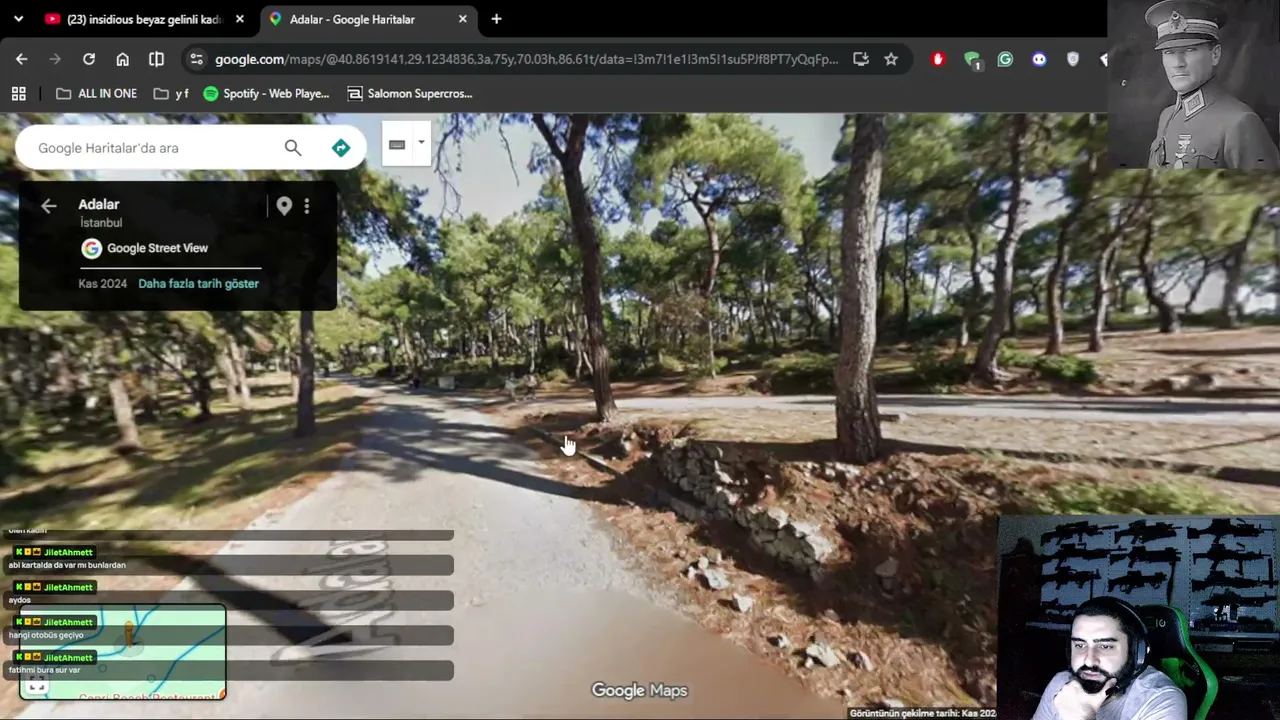Focus the google.com/maps address bar
Image resolution: width=1280 pixels, height=720 pixels.
[x=527, y=59]
